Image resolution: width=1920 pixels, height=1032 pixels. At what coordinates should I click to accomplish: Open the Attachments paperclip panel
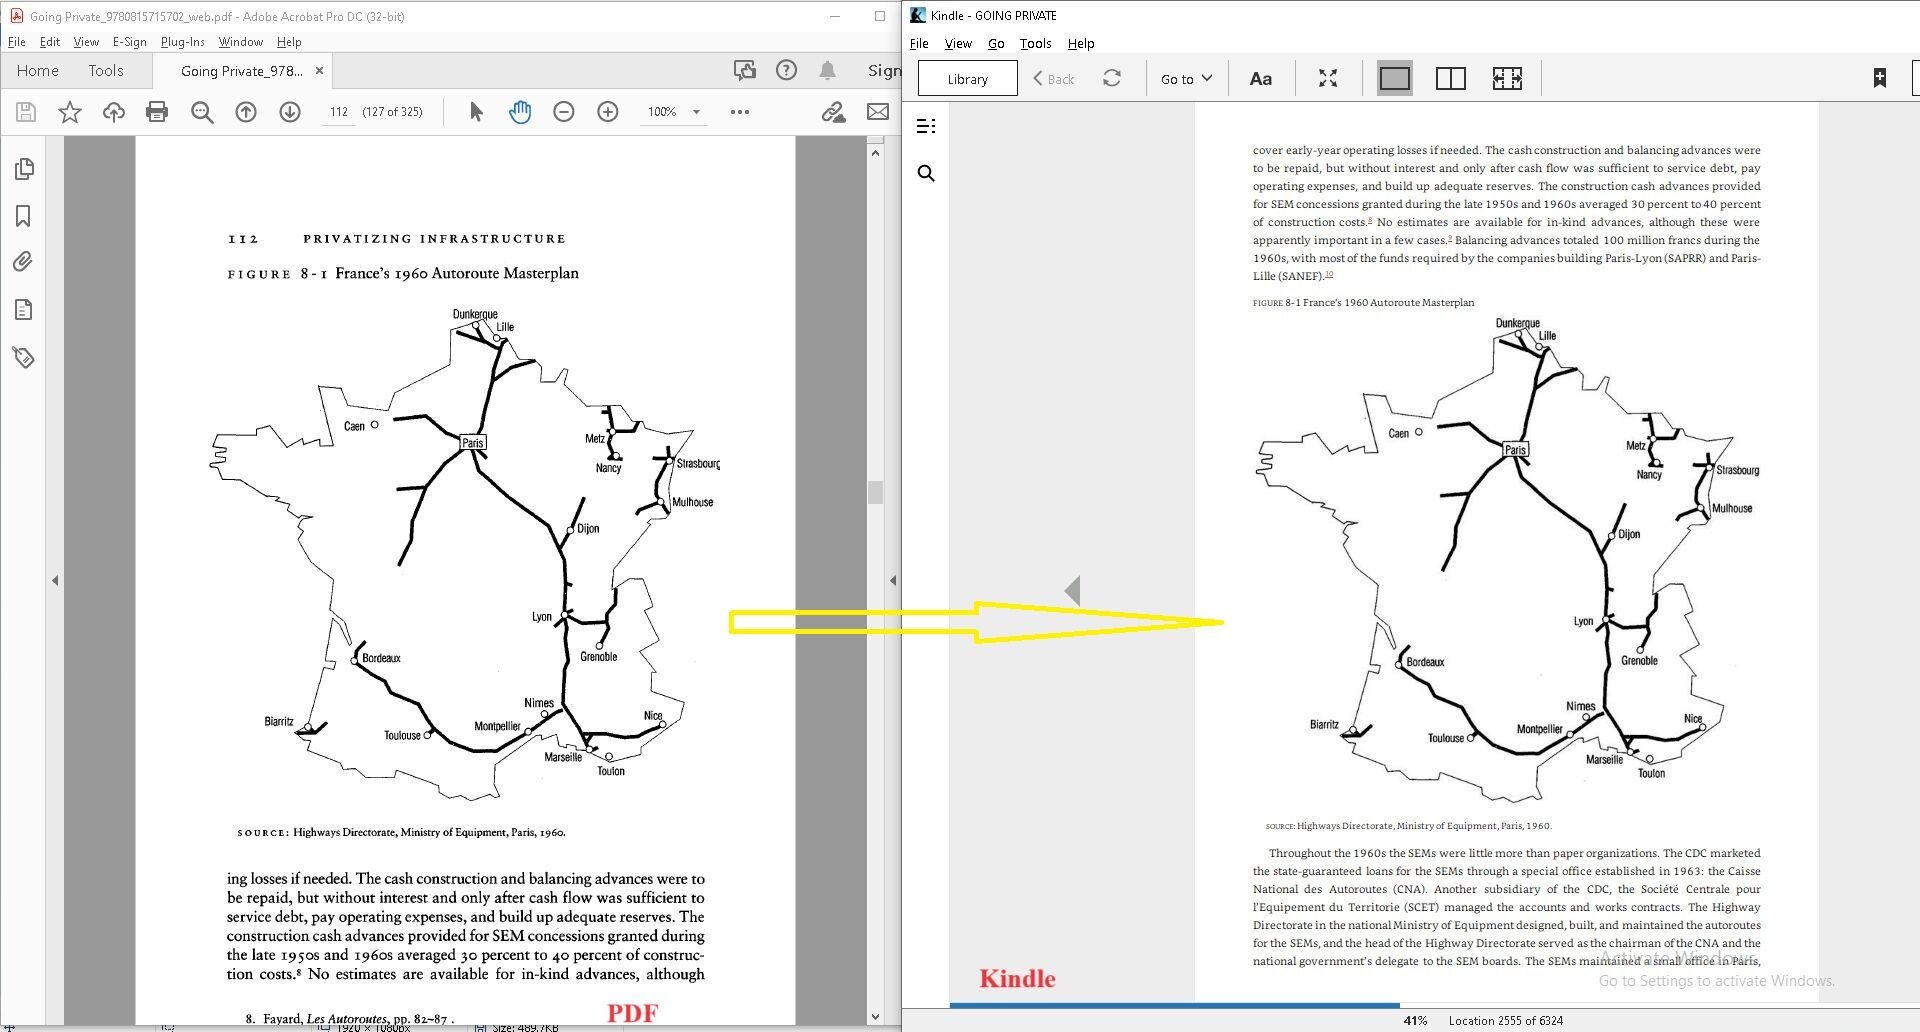[23, 262]
